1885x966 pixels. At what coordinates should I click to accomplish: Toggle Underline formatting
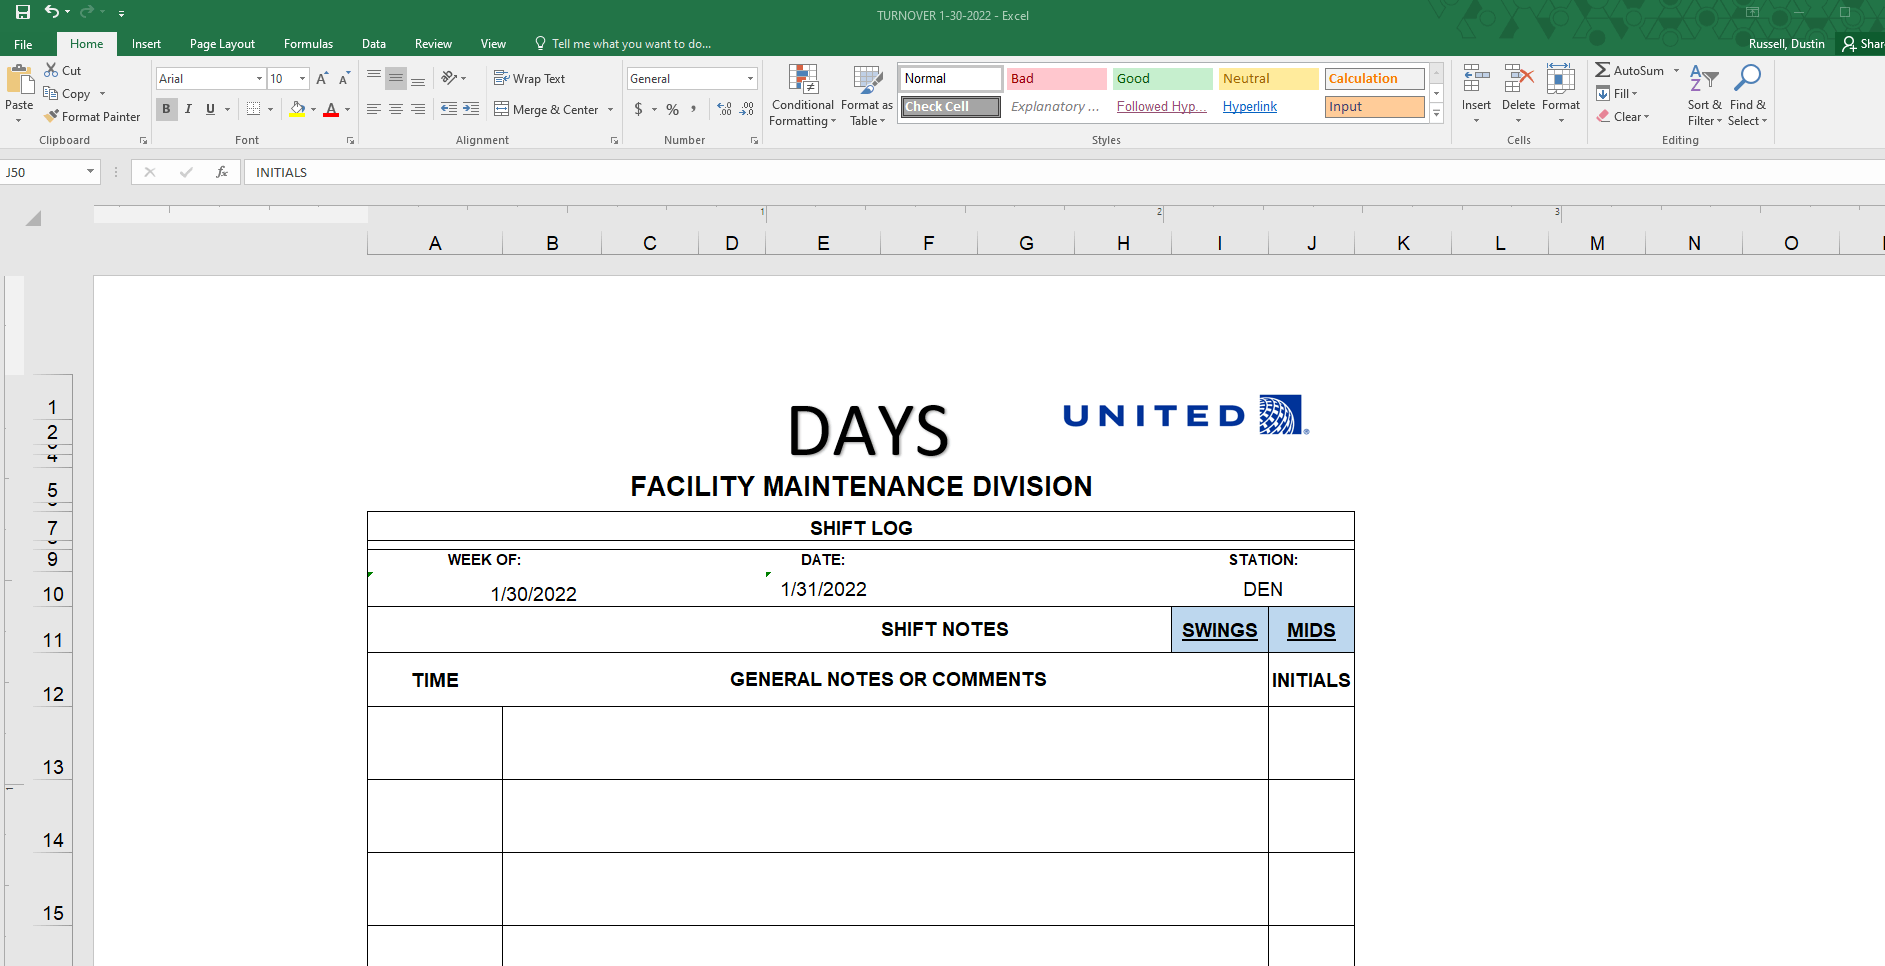pyautogui.click(x=210, y=109)
